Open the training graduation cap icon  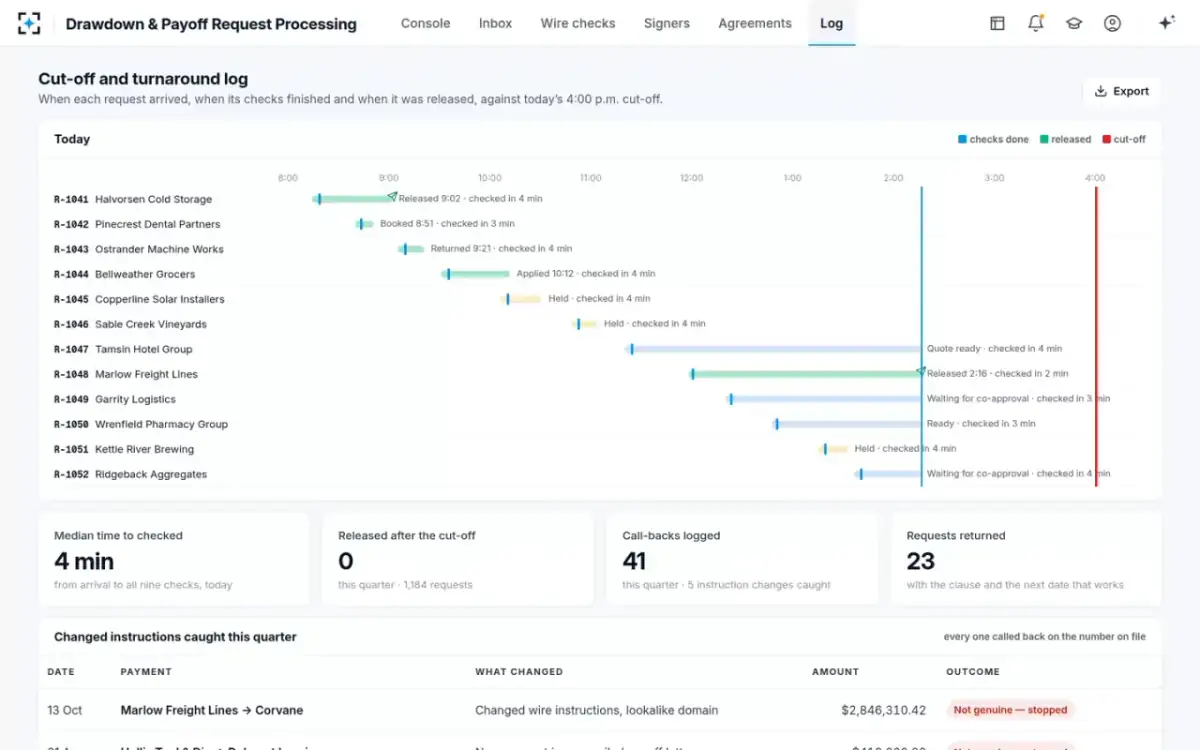pyautogui.click(x=1074, y=23)
